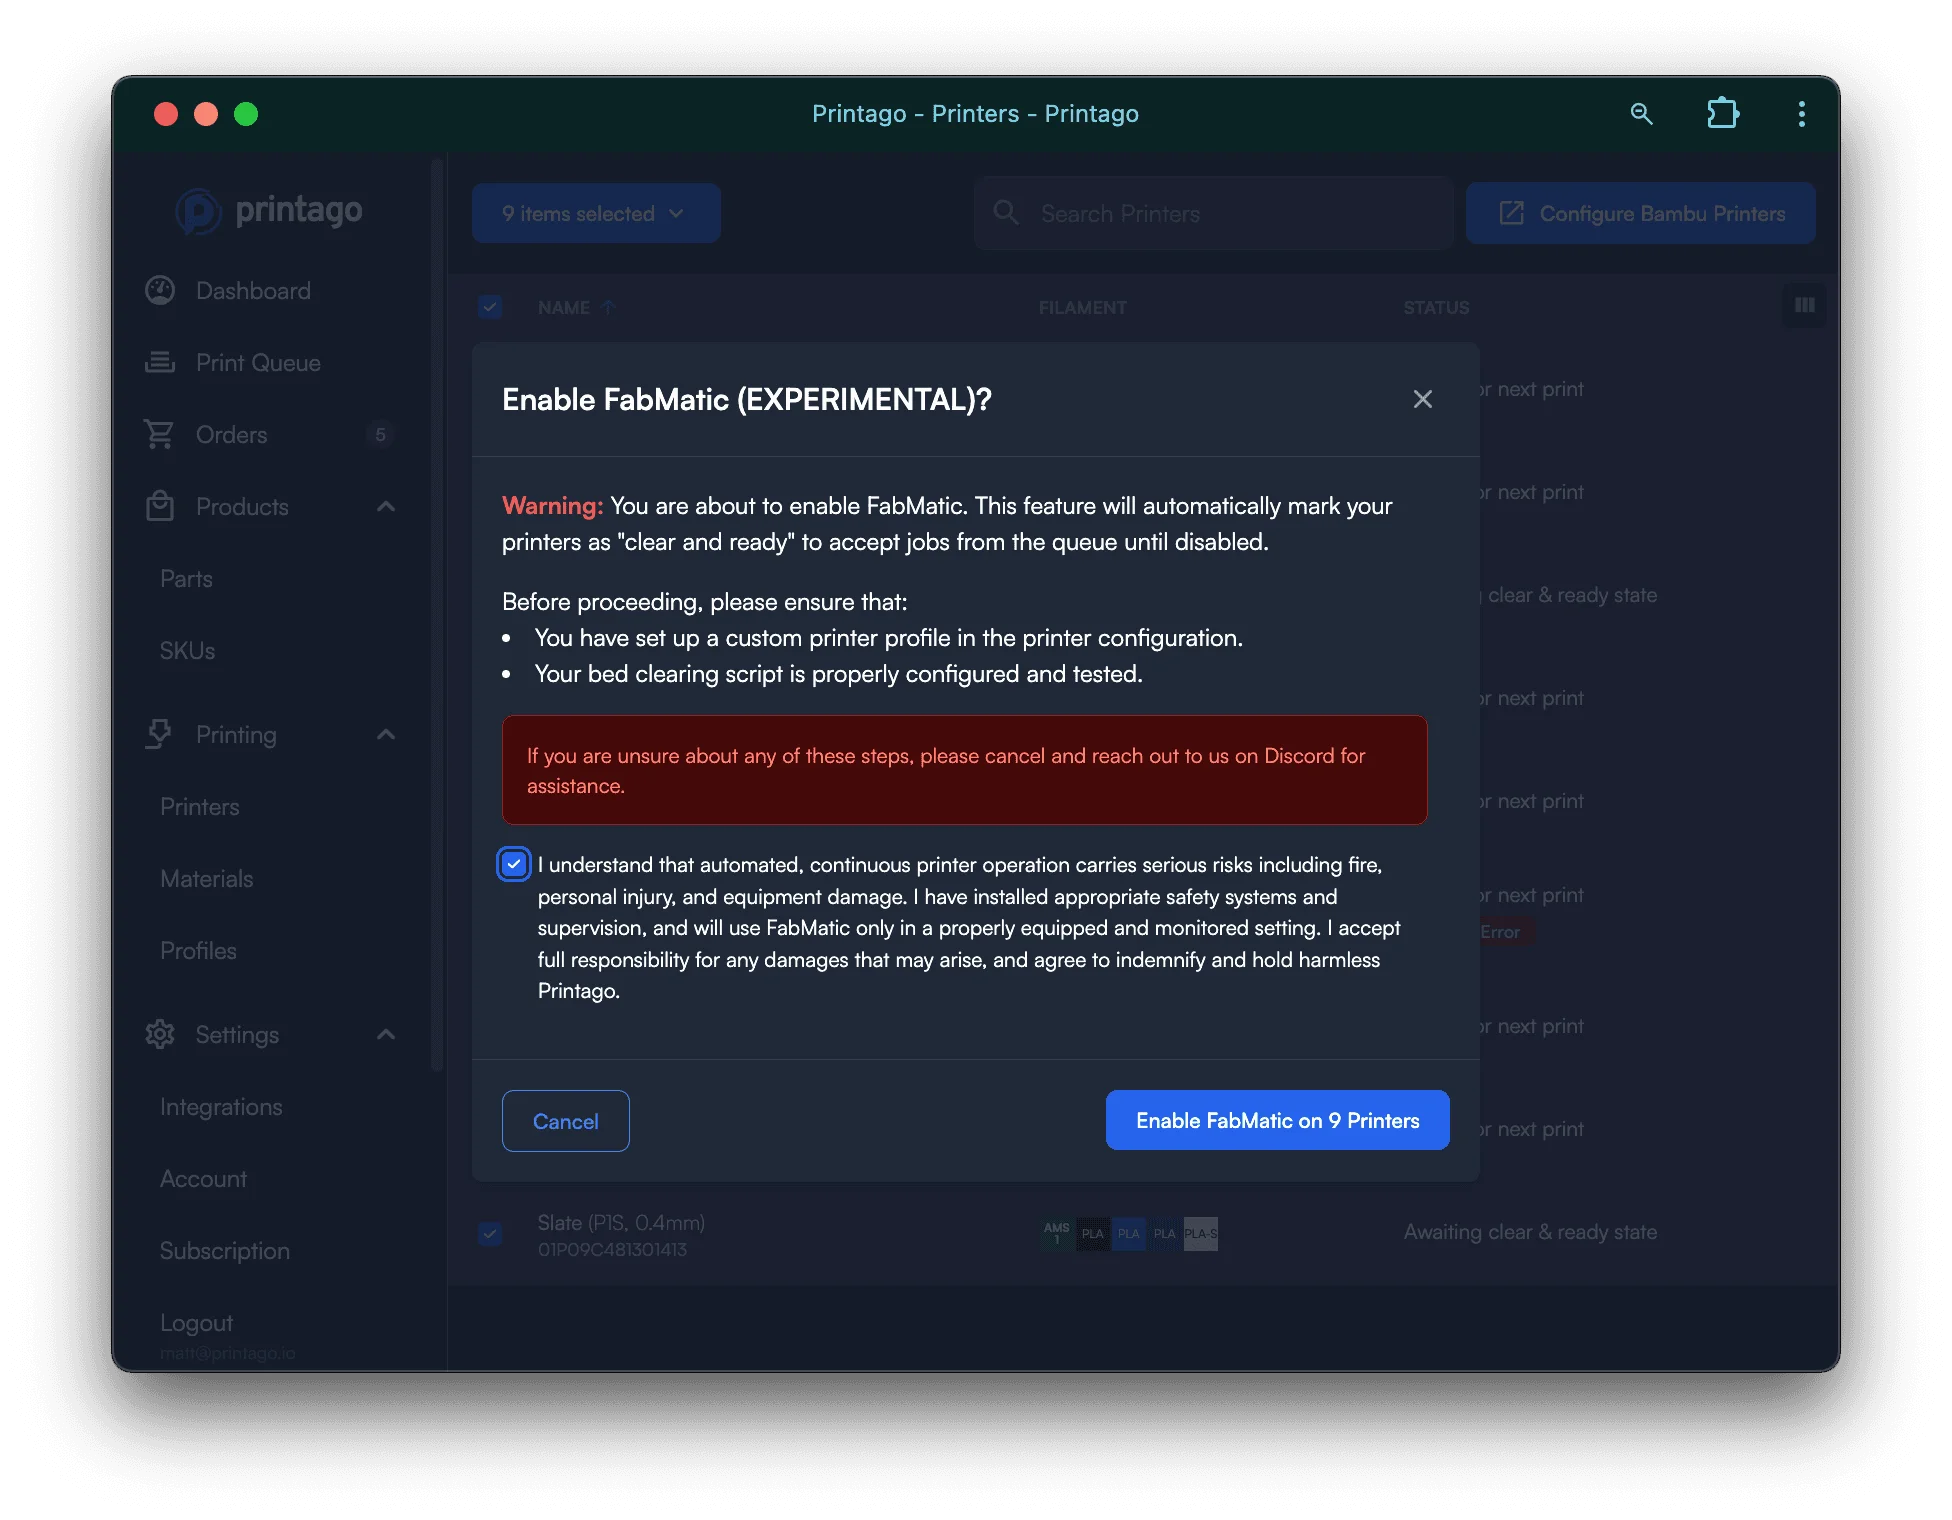Collapse the Products section
The width and height of the screenshot is (1952, 1520).
tap(385, 506)
